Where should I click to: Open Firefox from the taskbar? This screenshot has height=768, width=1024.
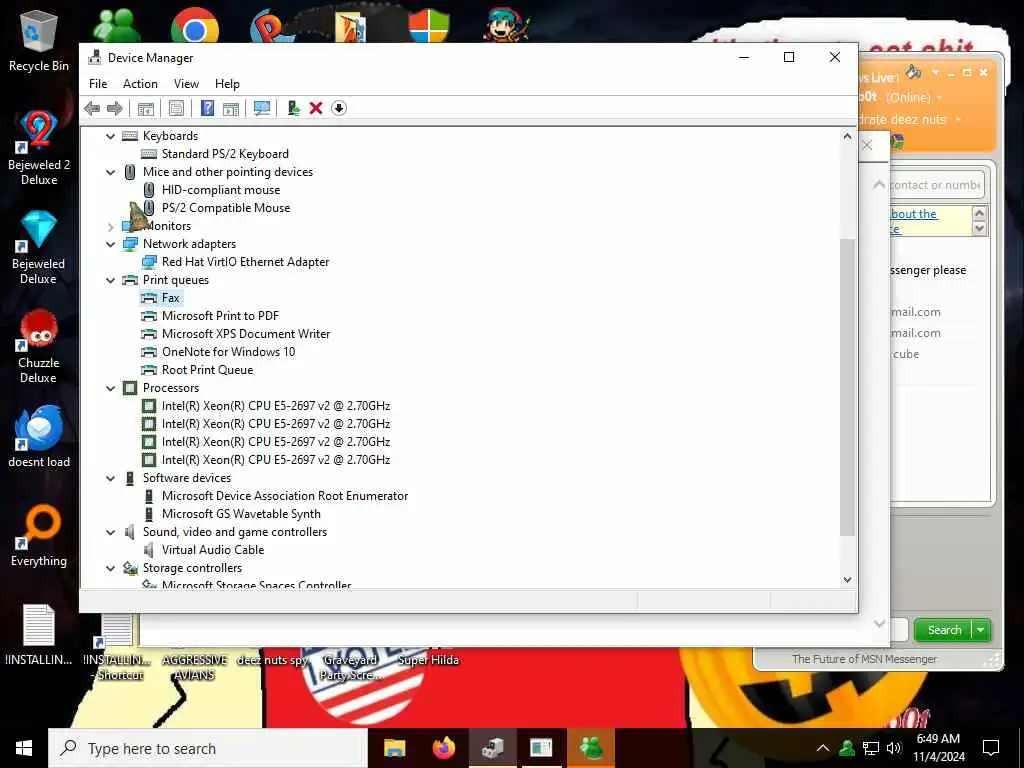pyautogui.click(x=444, y=748)
